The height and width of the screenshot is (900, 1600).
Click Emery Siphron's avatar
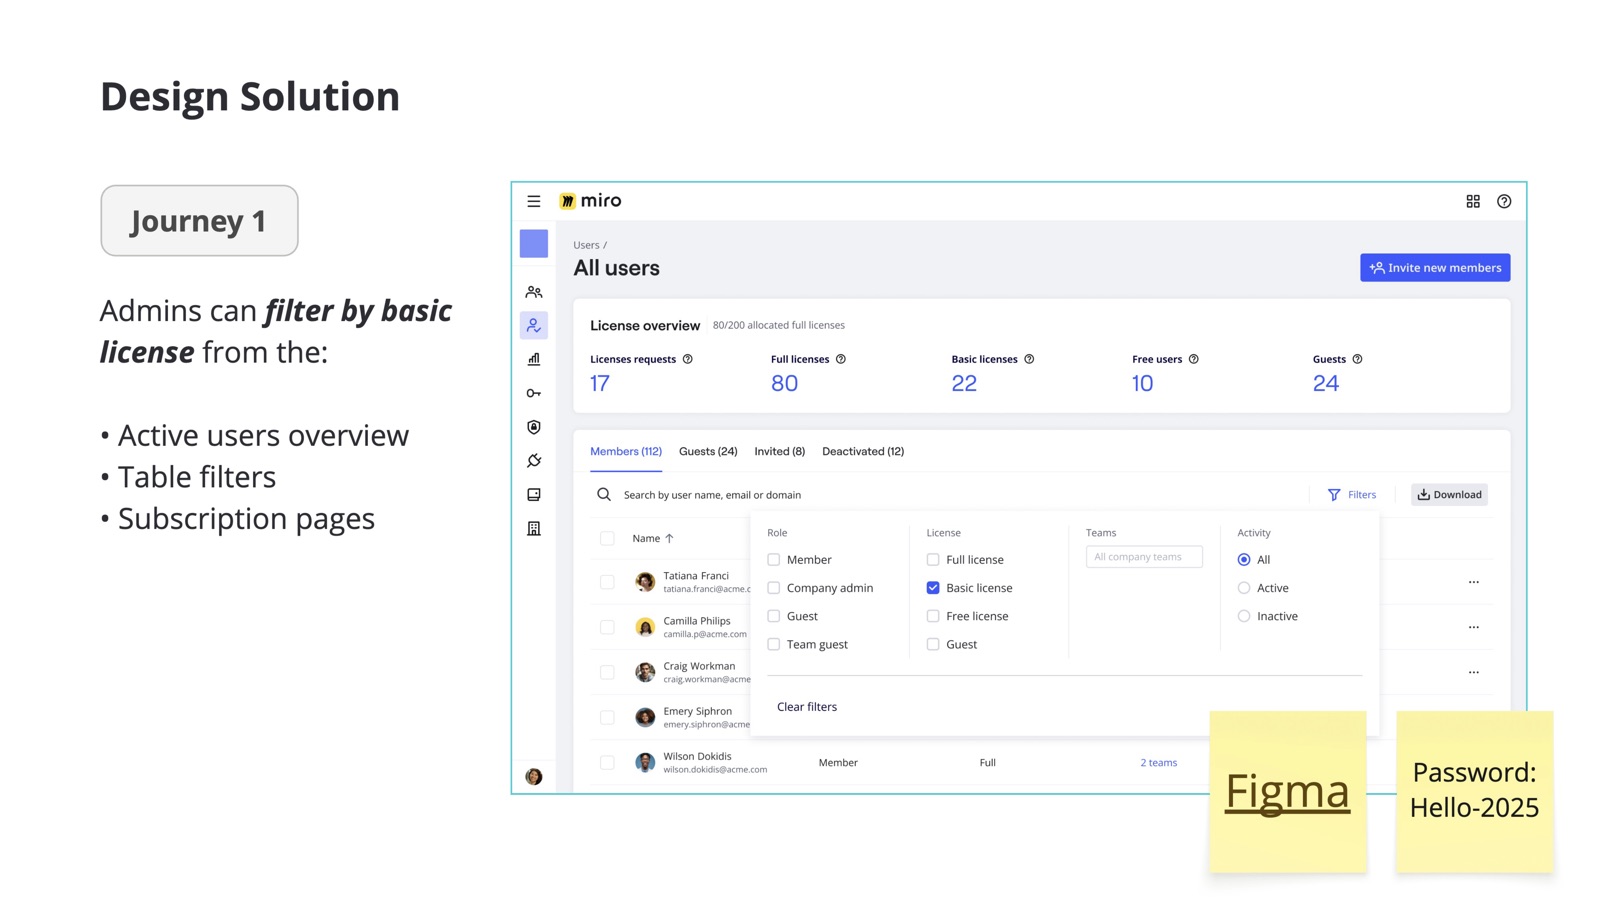(x=645, y=717)
